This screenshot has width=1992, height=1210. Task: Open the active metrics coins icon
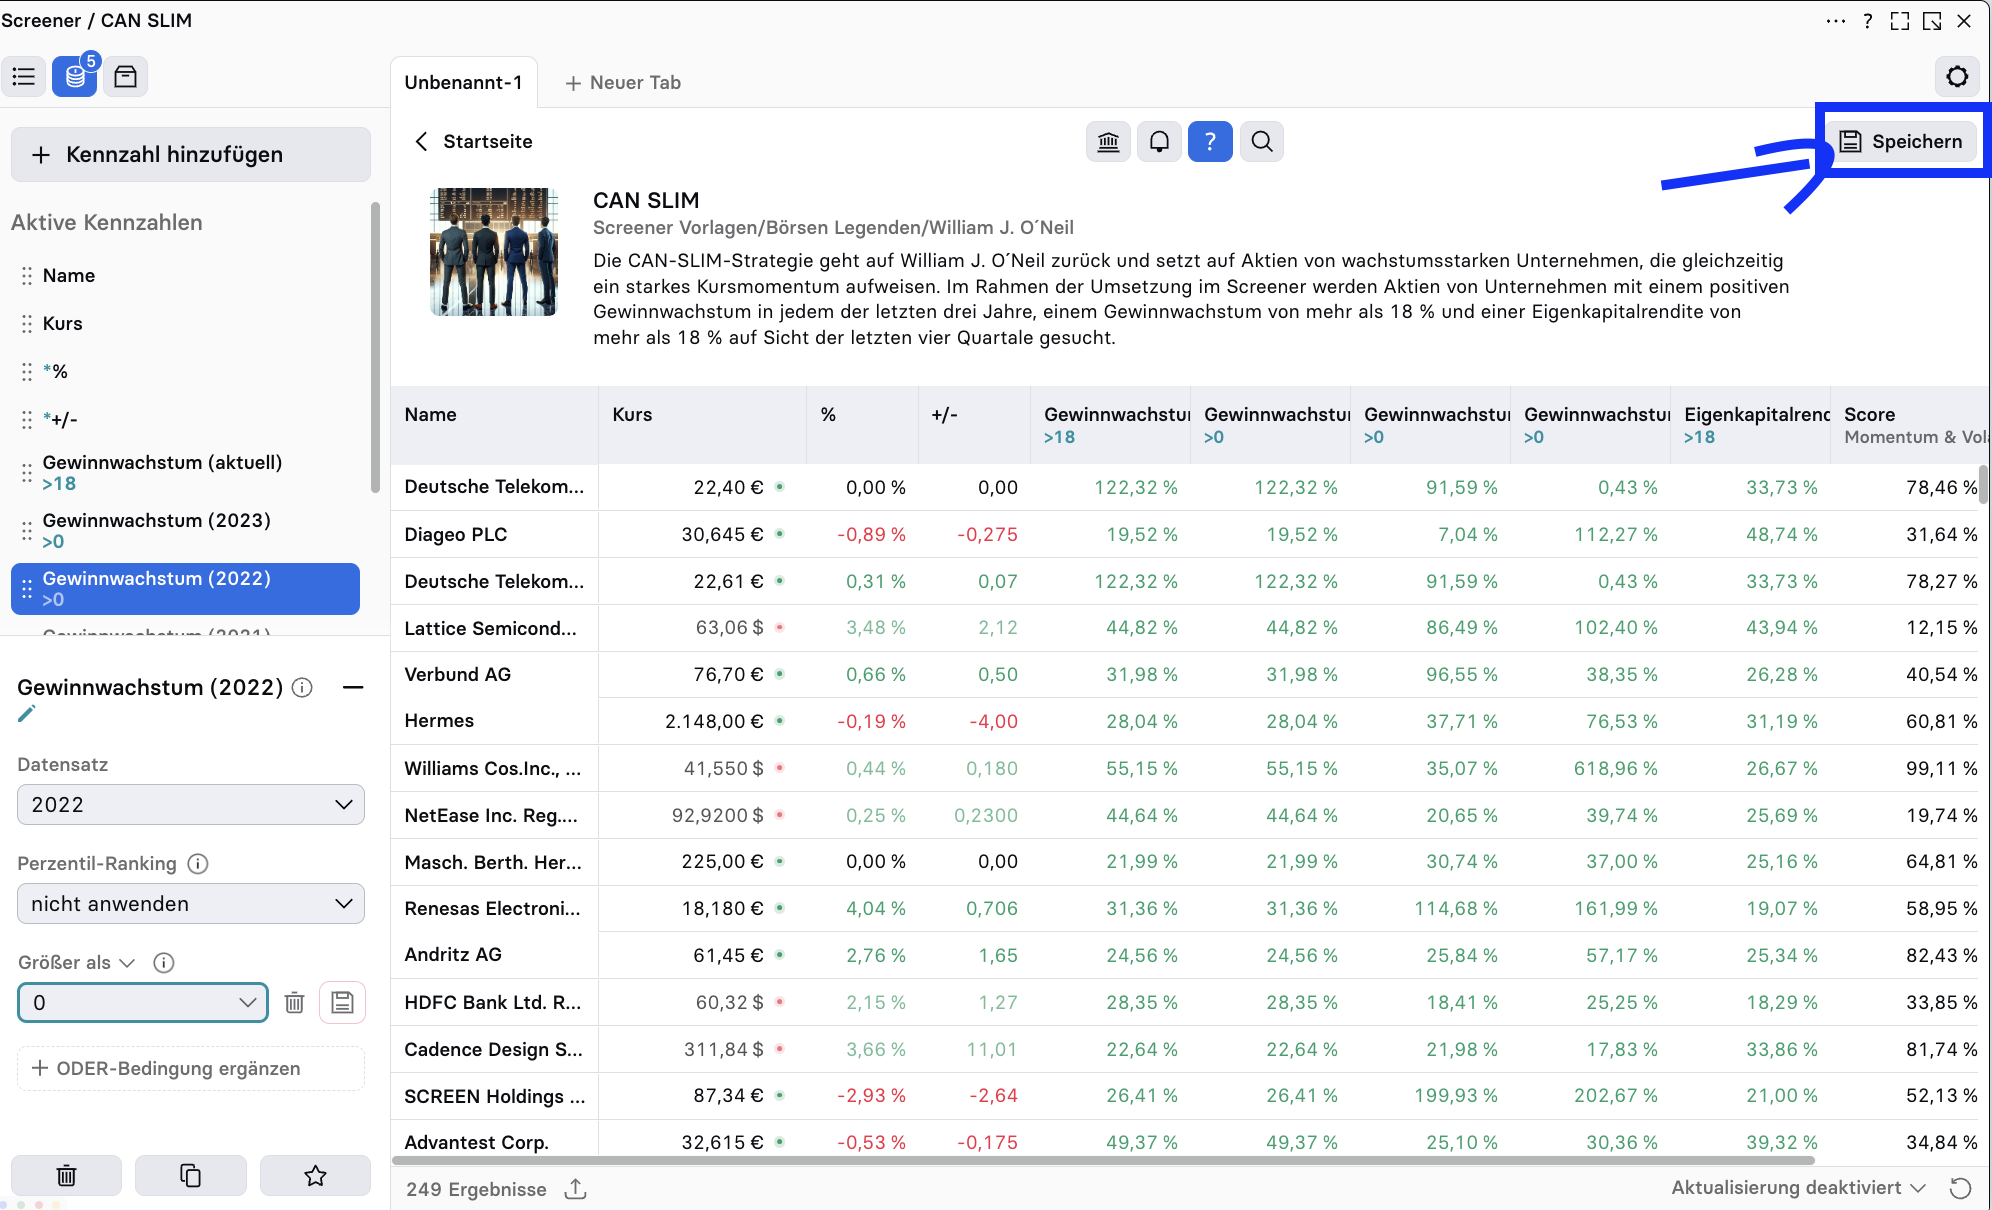tap(75, 77)
